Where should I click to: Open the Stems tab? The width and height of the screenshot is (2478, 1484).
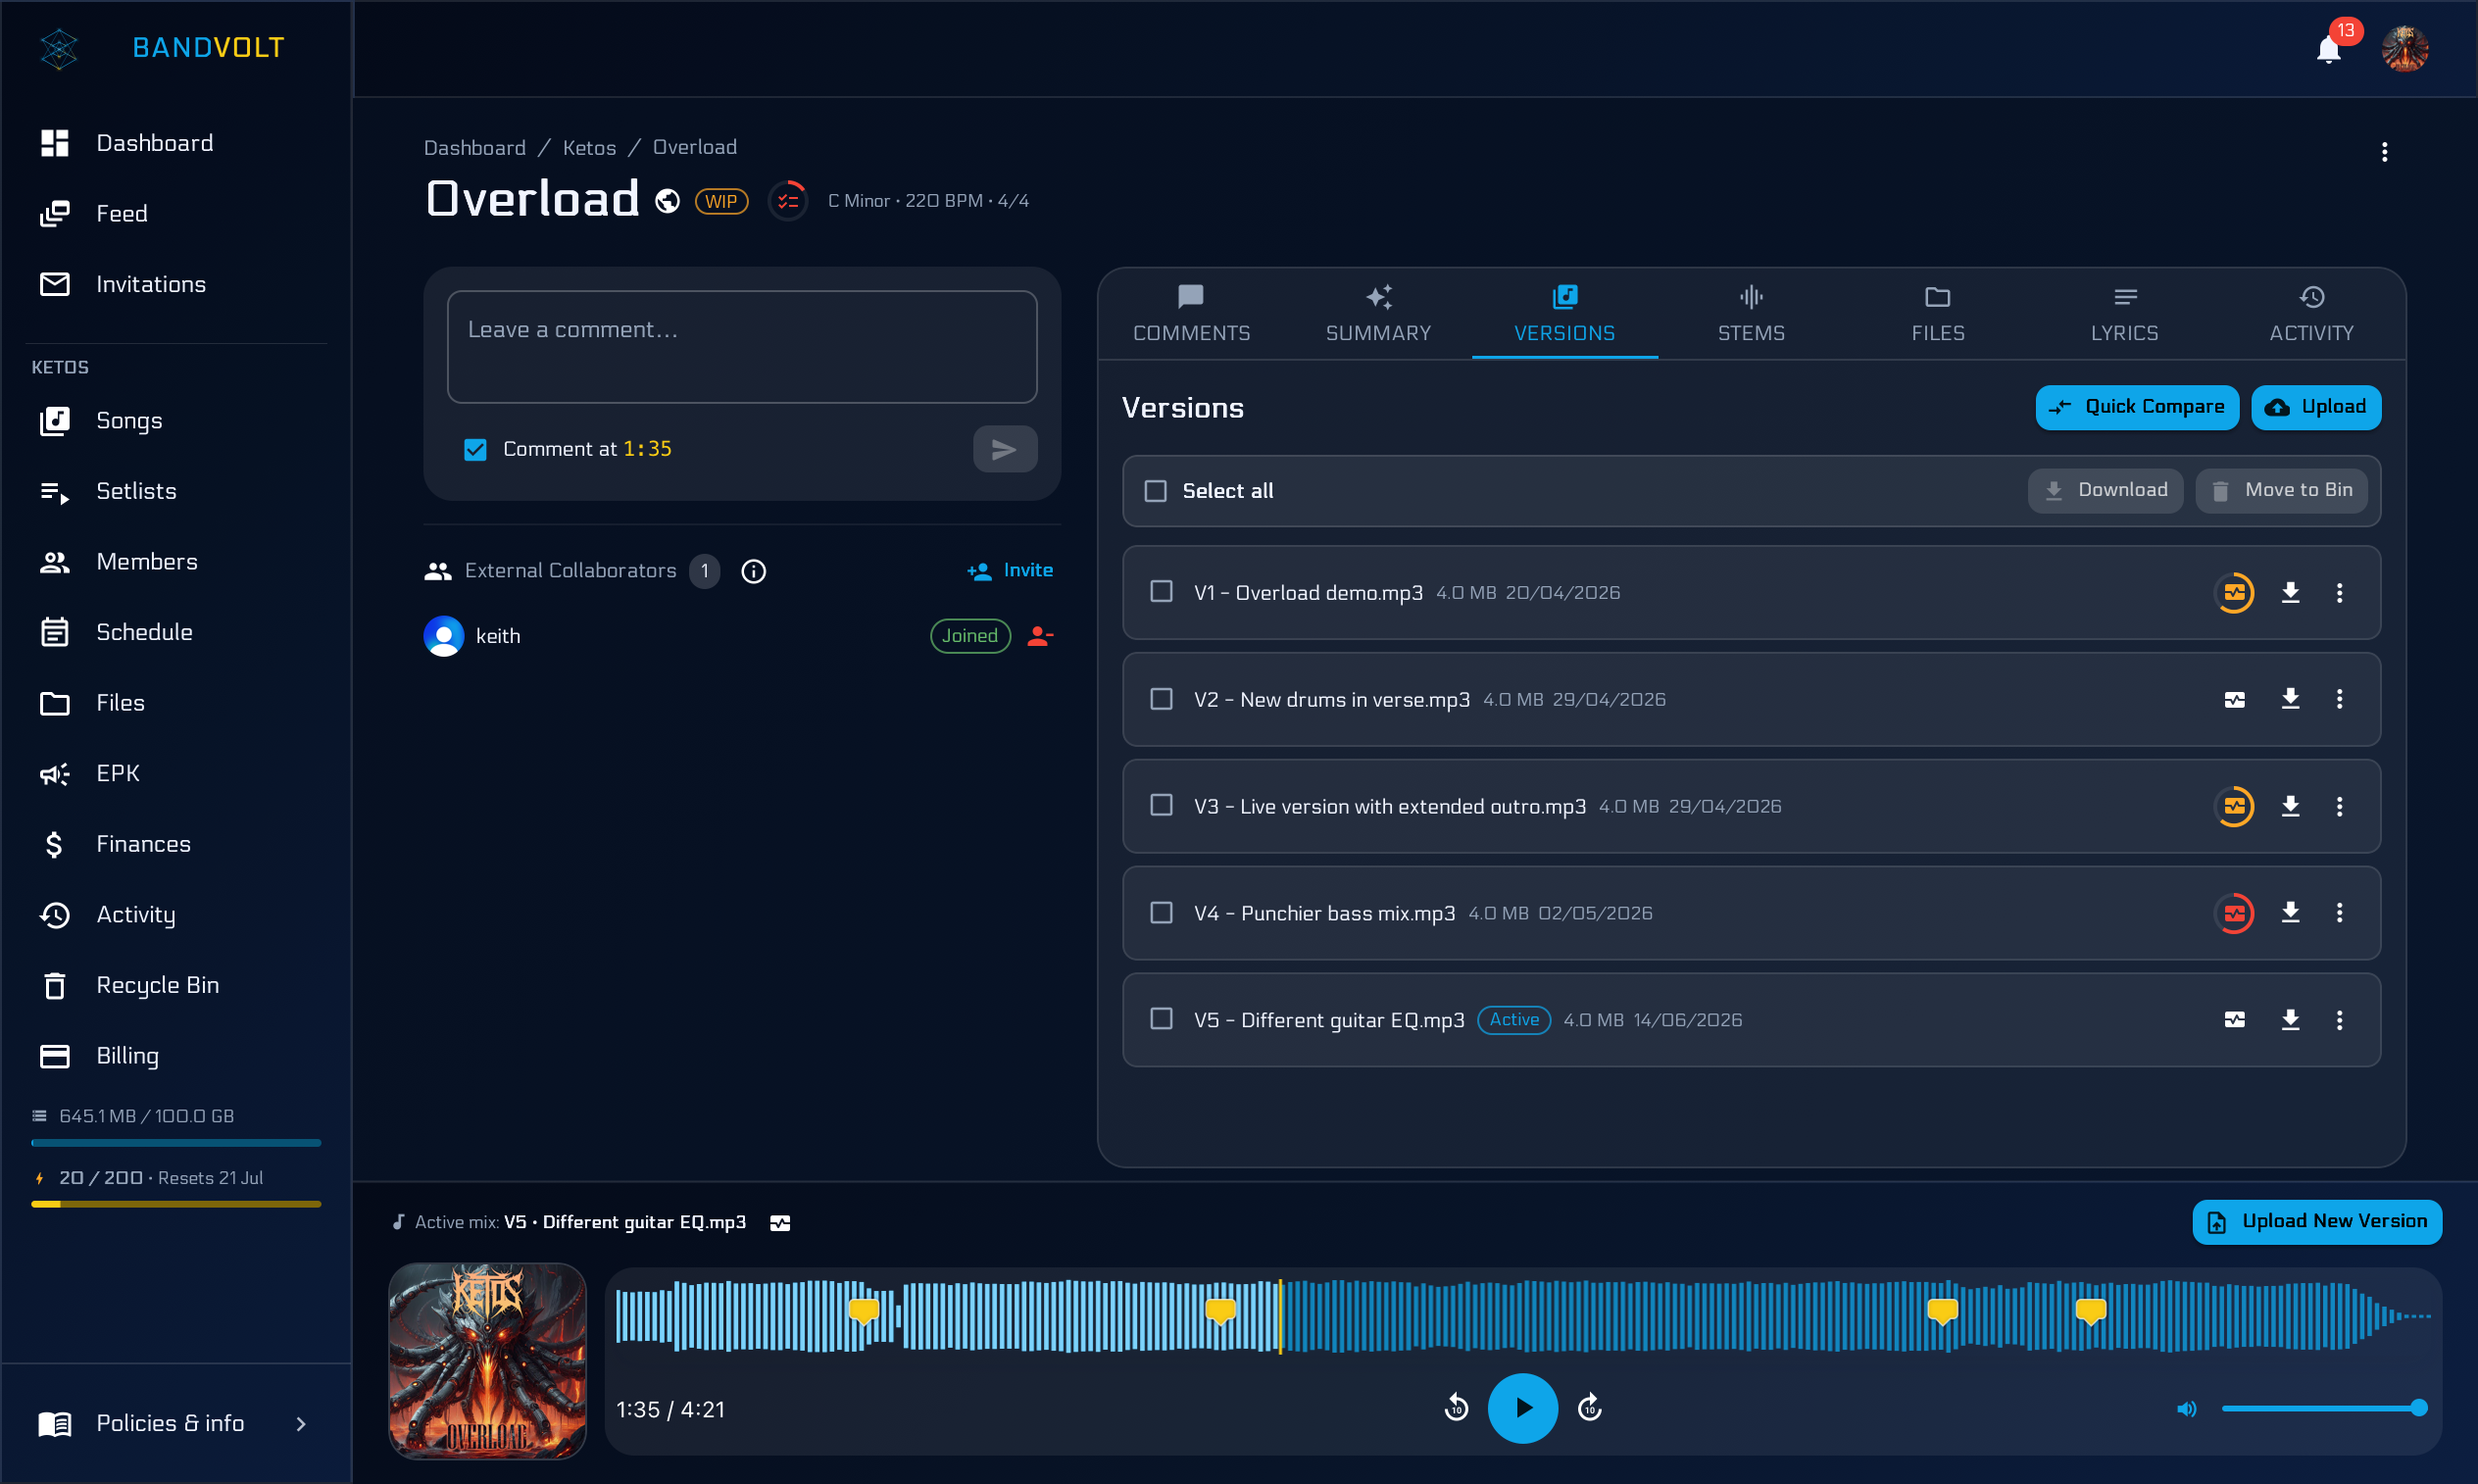coord(1751,314)
